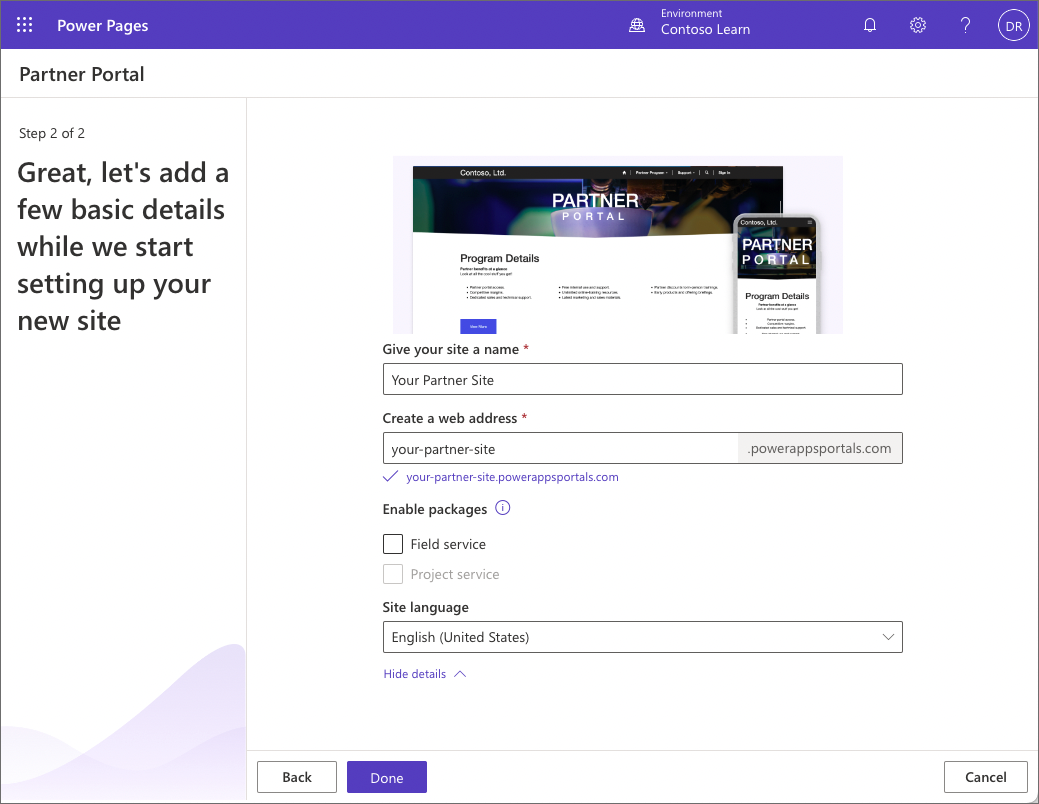Image resolution: width=1039 pixels, height=804 pixels.
Task: Click the Step 2 of 2 text
Action: tap(52, 133)
